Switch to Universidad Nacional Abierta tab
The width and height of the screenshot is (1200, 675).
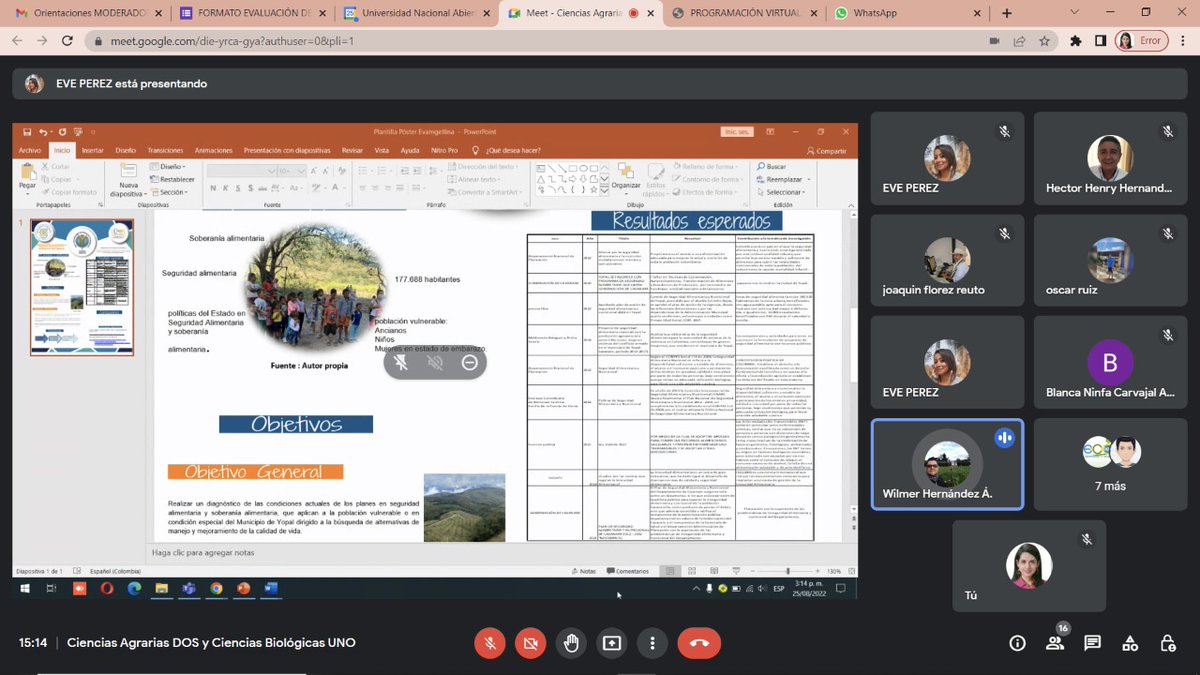point(415,13)
